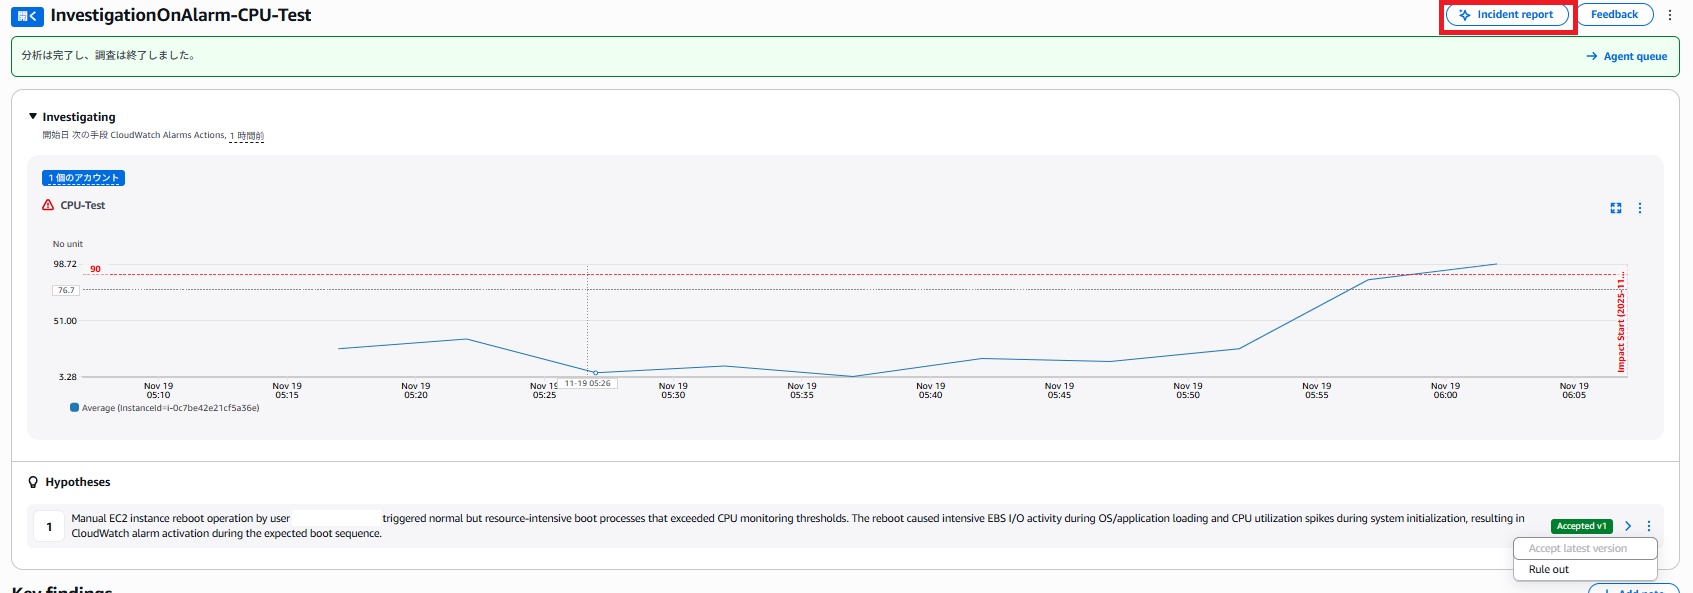Click the 1時間前 relative time label
The width and height of the screenshot is (1693, 593).
247,136
